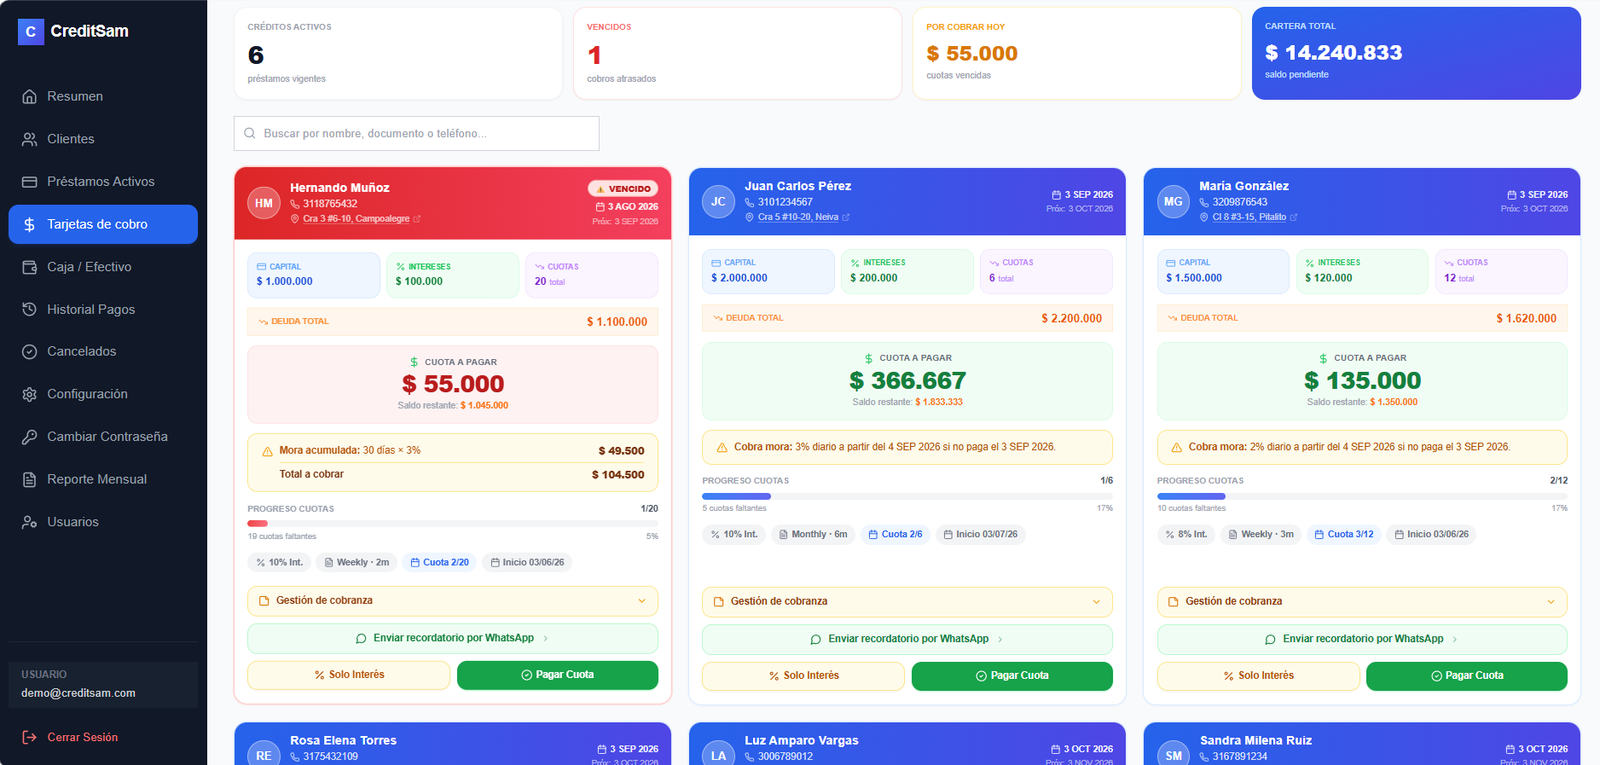Focus the search by name or document field
The image size is (1600, 765).
pos(417,133)
